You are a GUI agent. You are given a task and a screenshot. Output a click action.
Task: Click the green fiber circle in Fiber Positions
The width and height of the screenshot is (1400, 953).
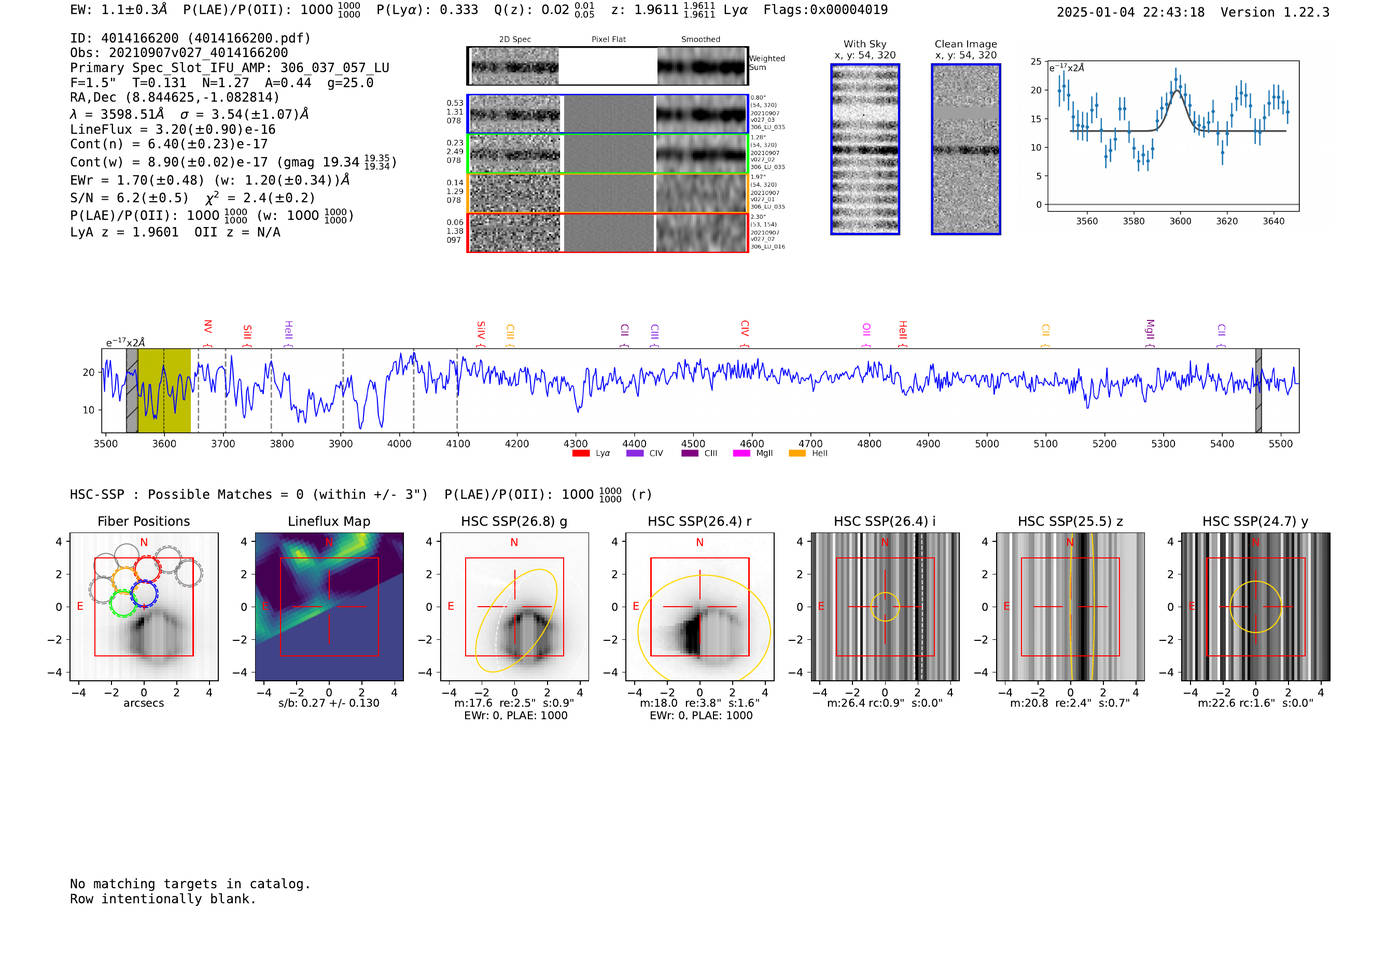(x=122, y=603)
